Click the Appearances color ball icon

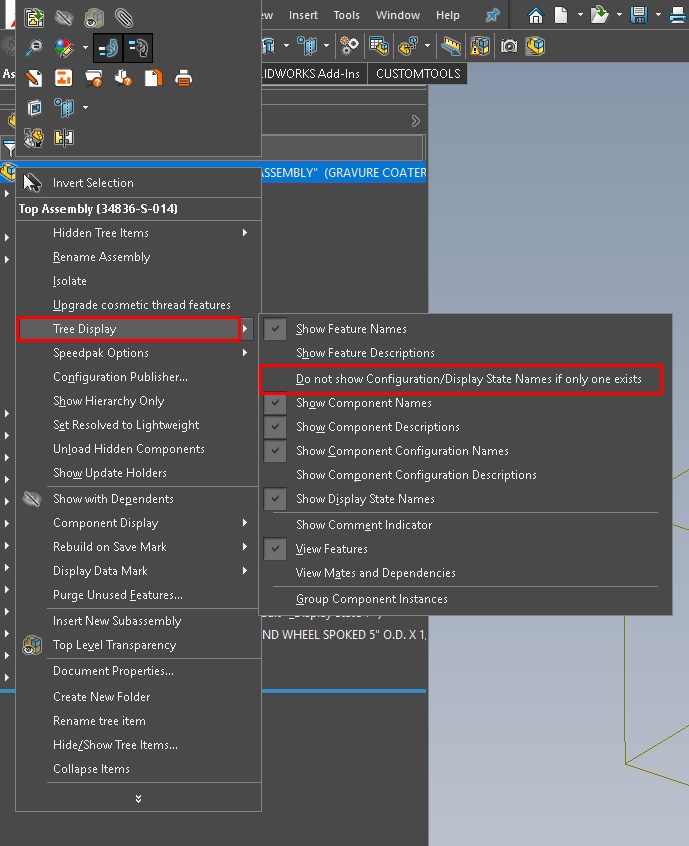tap(63, 47)
